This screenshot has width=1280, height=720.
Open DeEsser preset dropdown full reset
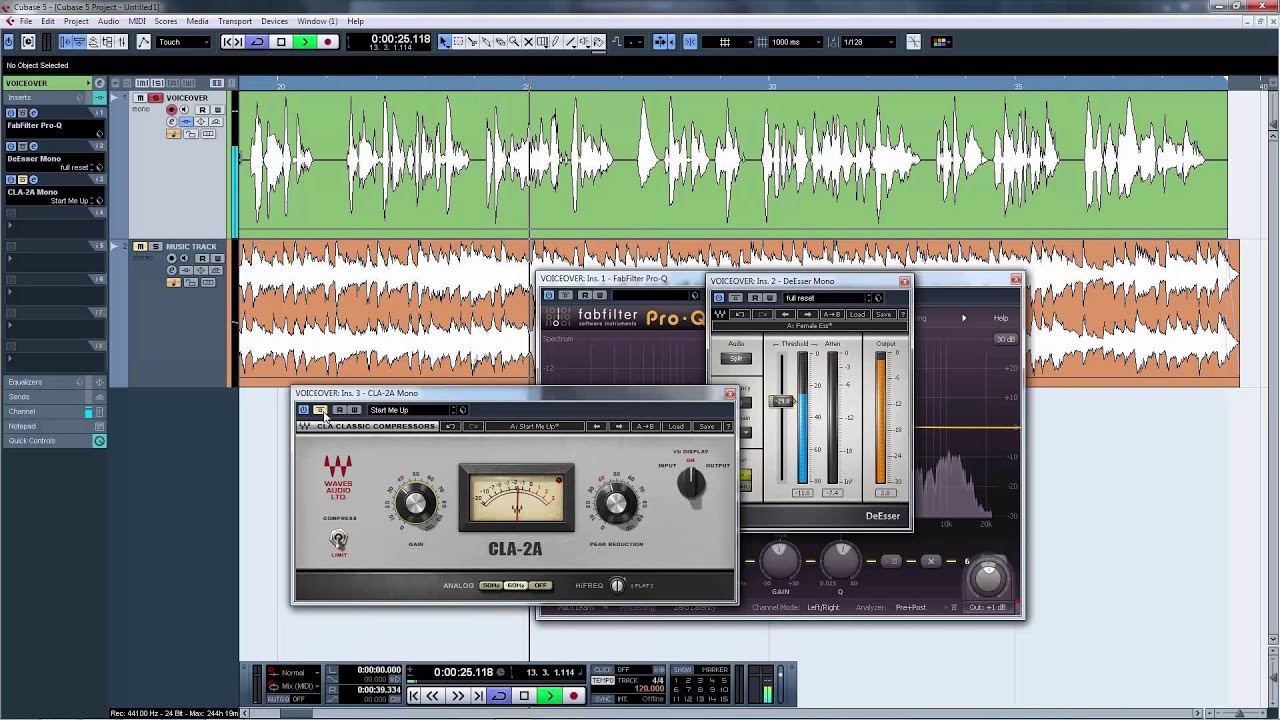(x=827, y=298)
